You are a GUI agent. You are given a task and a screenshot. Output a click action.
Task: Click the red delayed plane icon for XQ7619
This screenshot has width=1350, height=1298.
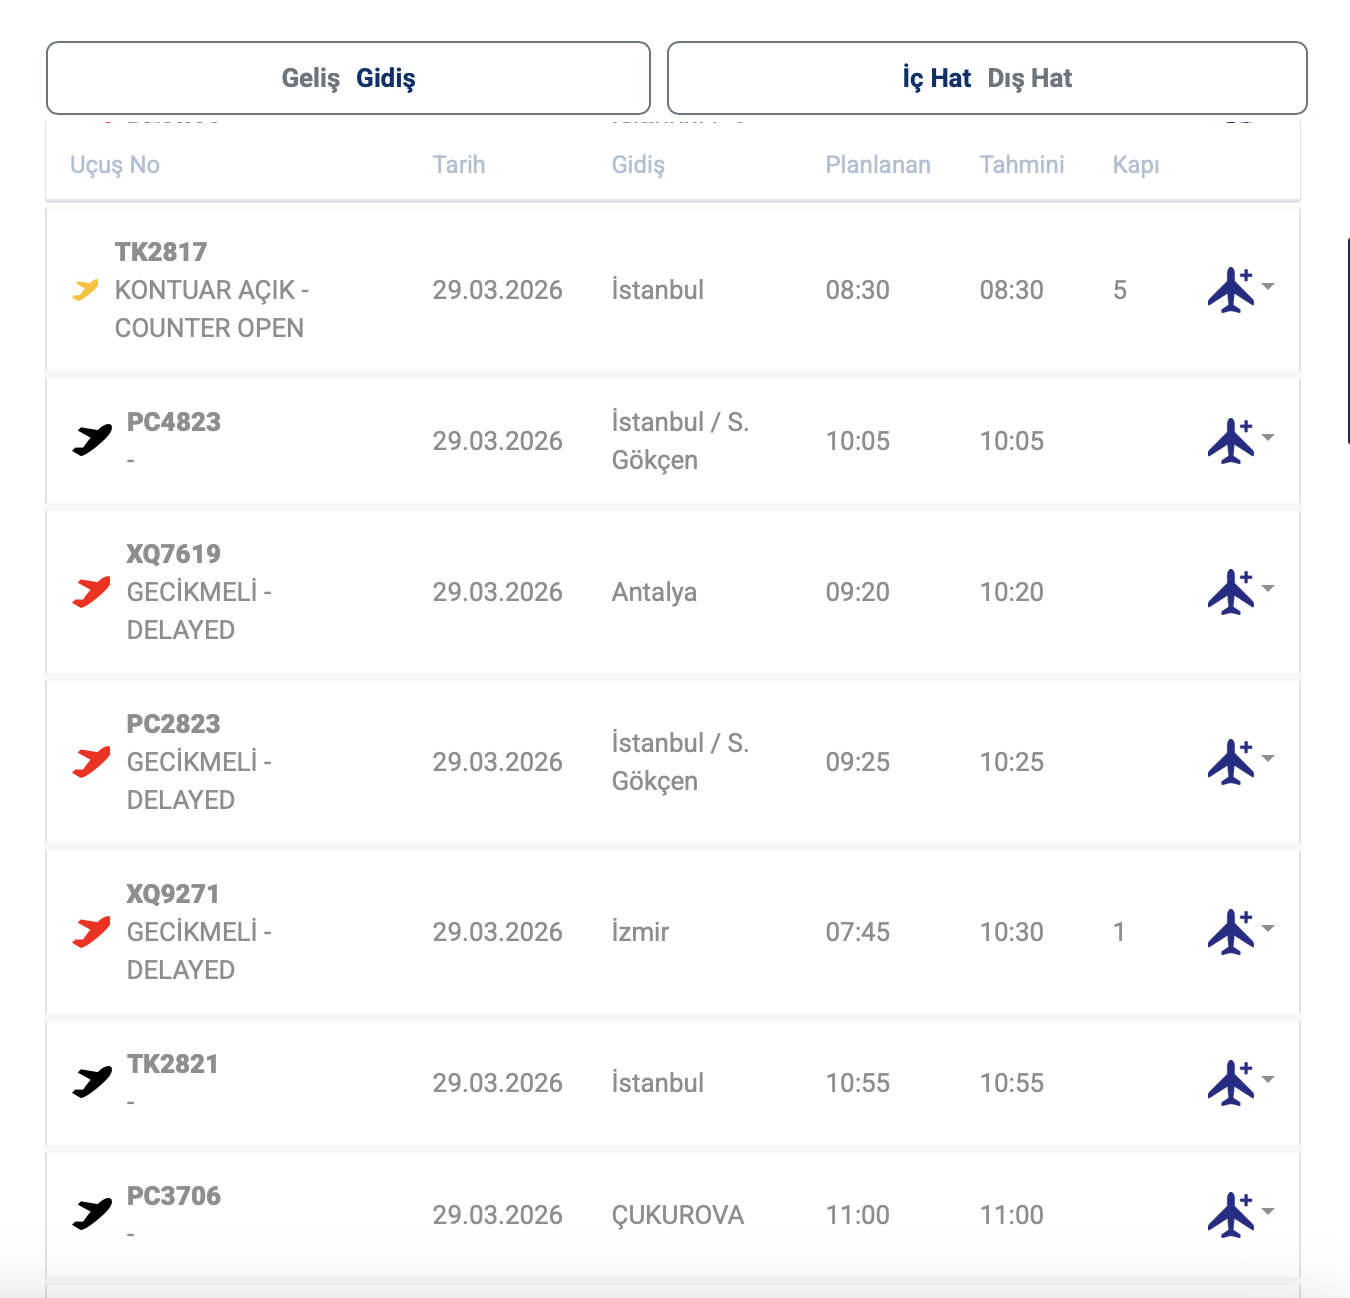tap(91, 592)
